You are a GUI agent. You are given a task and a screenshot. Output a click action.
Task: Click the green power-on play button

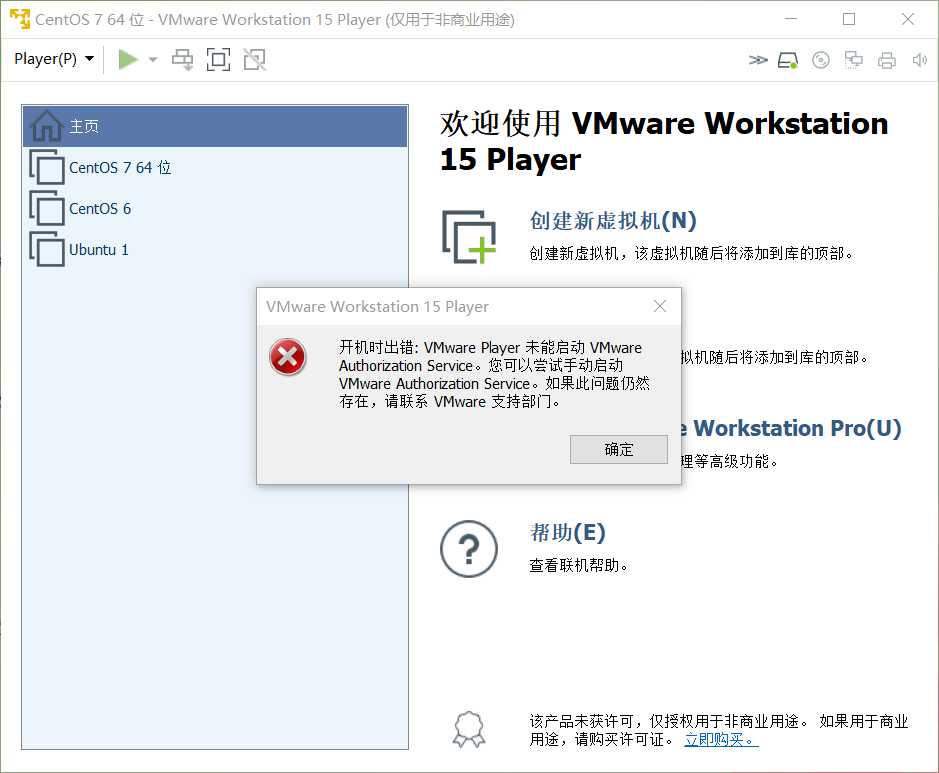pyautogui.click(x=128, y=59)
